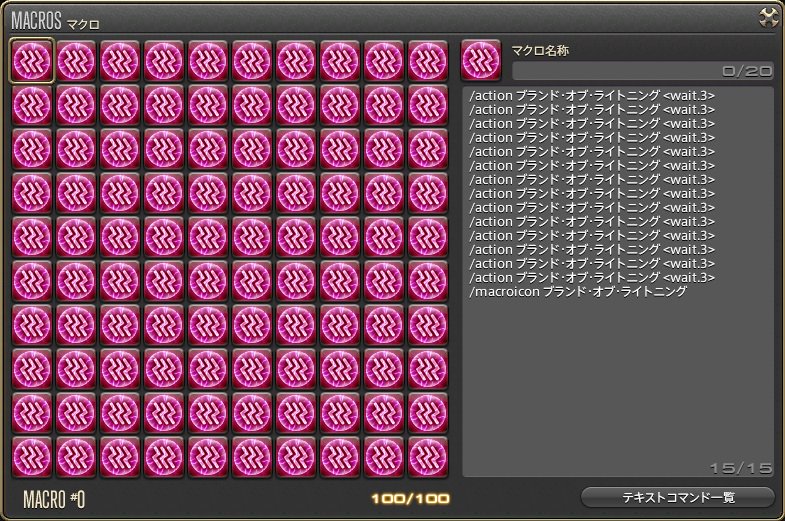The height and width of the screenshot is (521, 785).
Task: Select the macro icon in row 2, column 6
Action: tap(252, 105)
